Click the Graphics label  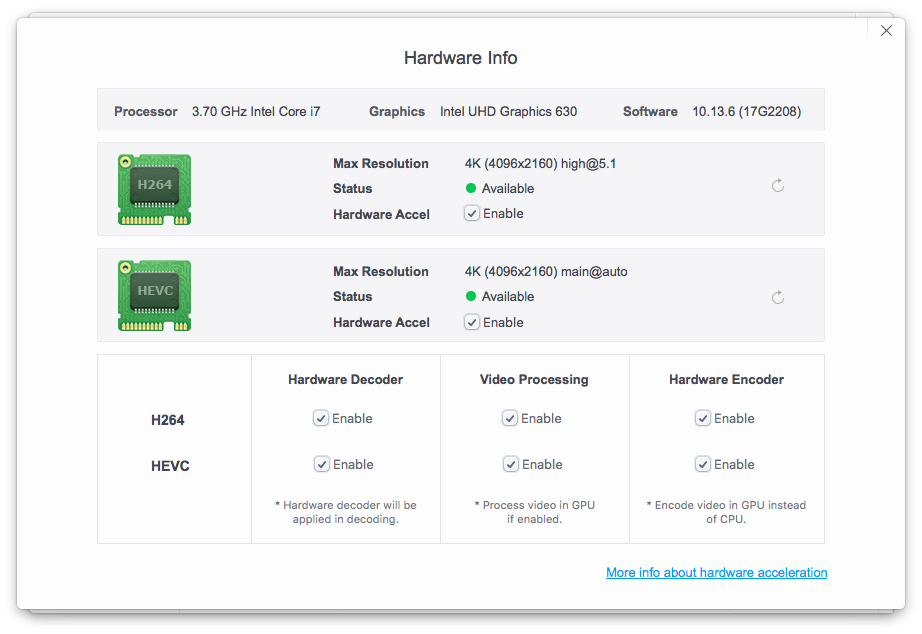(x=397, y=111)
